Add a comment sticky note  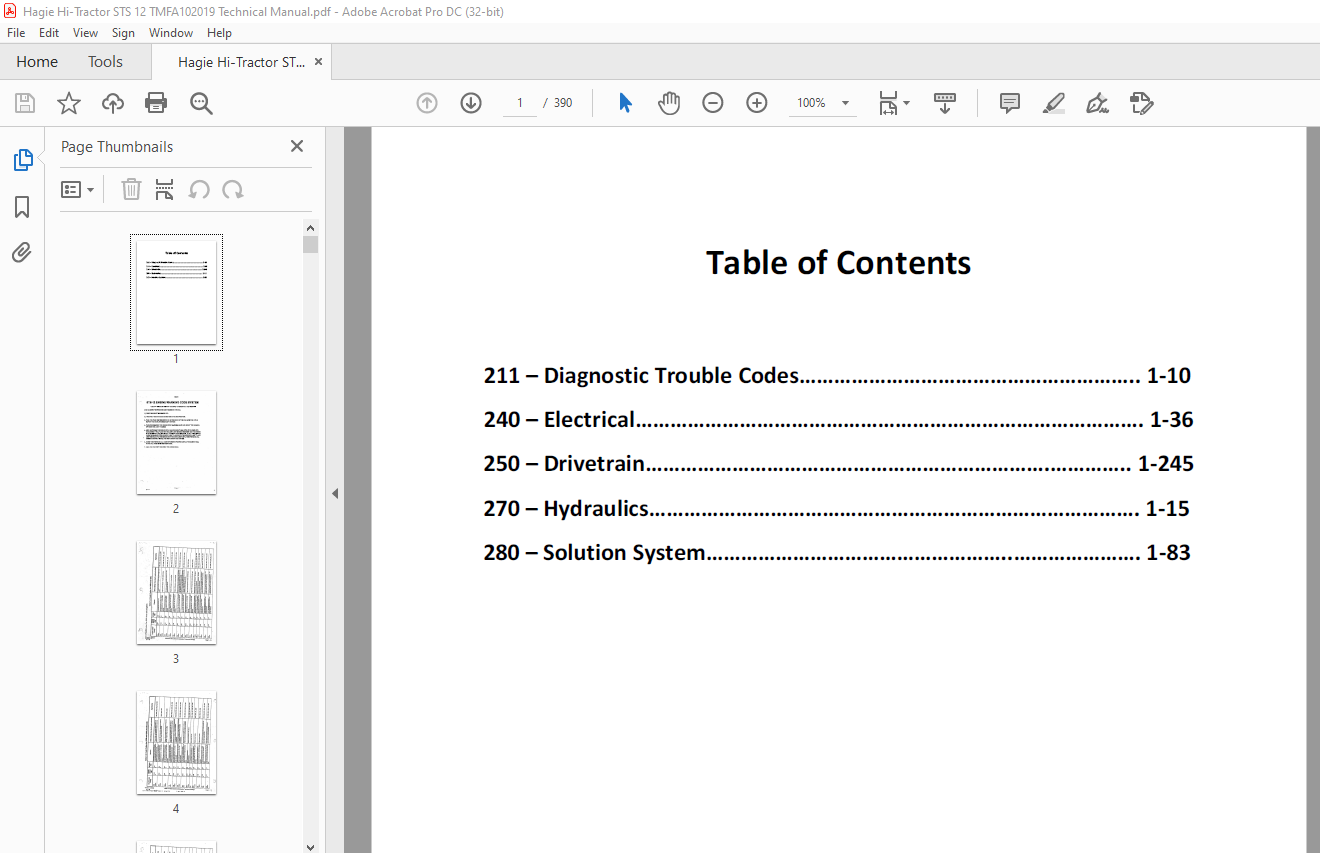coord(1010,103)
